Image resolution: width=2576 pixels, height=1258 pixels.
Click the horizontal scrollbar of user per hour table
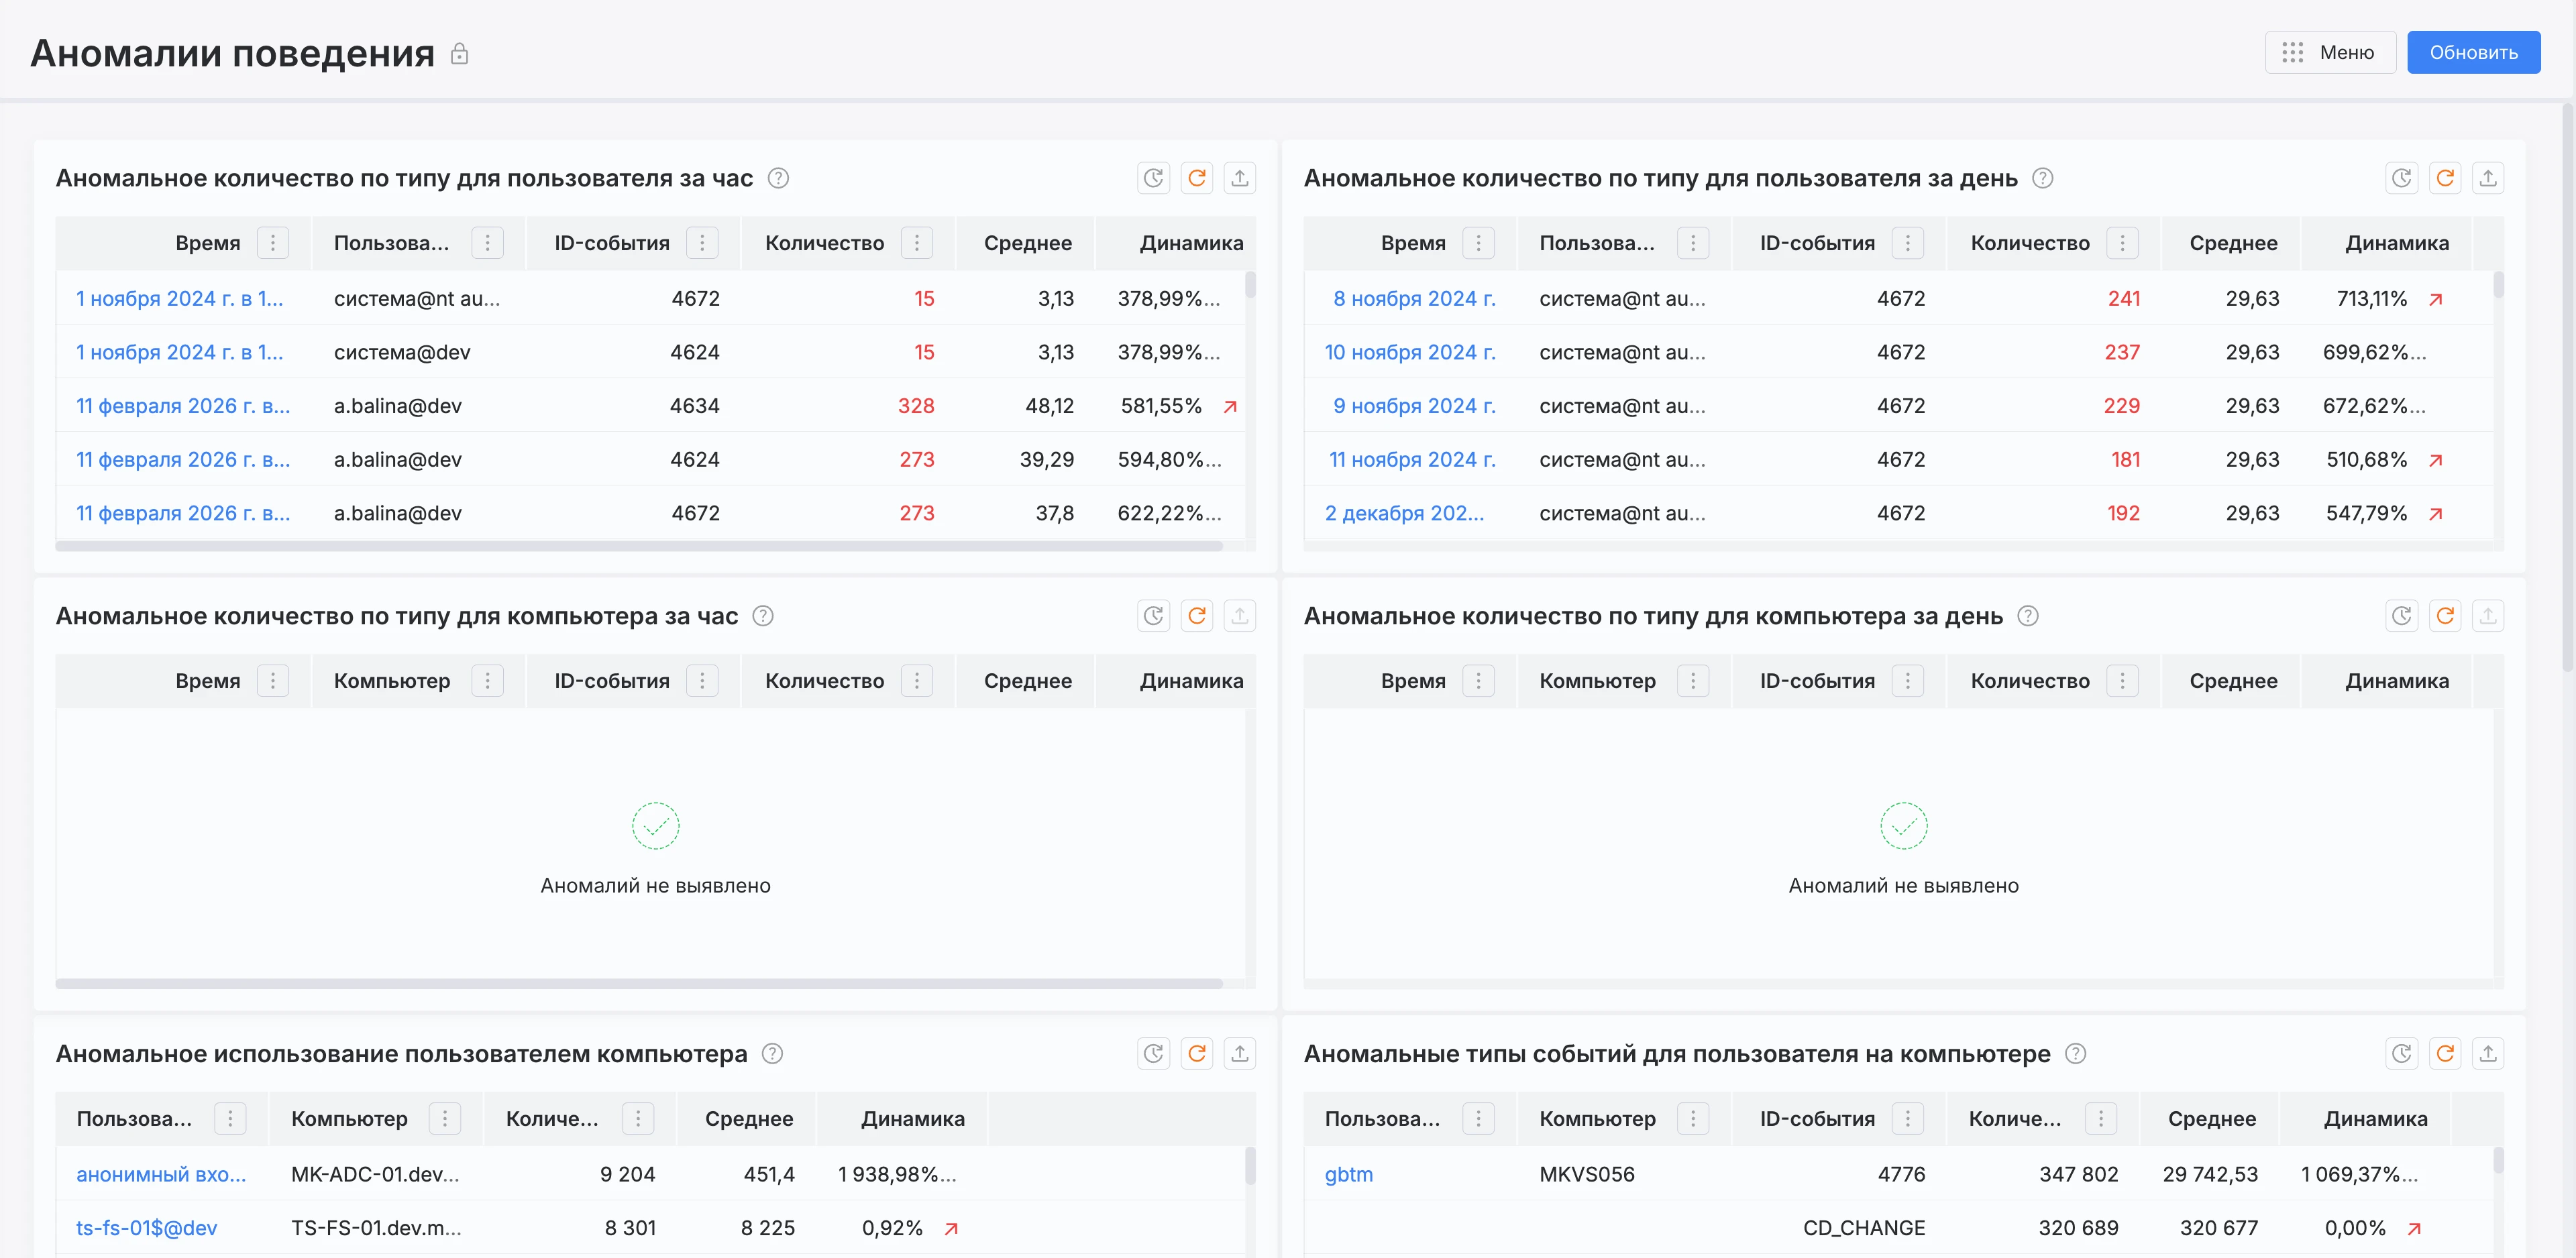click(639, 546)
